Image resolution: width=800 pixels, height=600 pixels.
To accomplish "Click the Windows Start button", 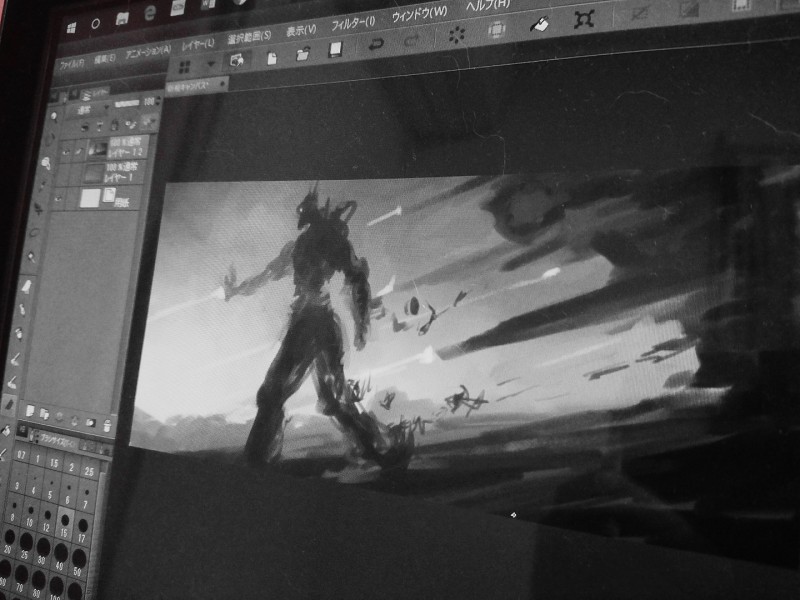I will [x=71, y=27].
